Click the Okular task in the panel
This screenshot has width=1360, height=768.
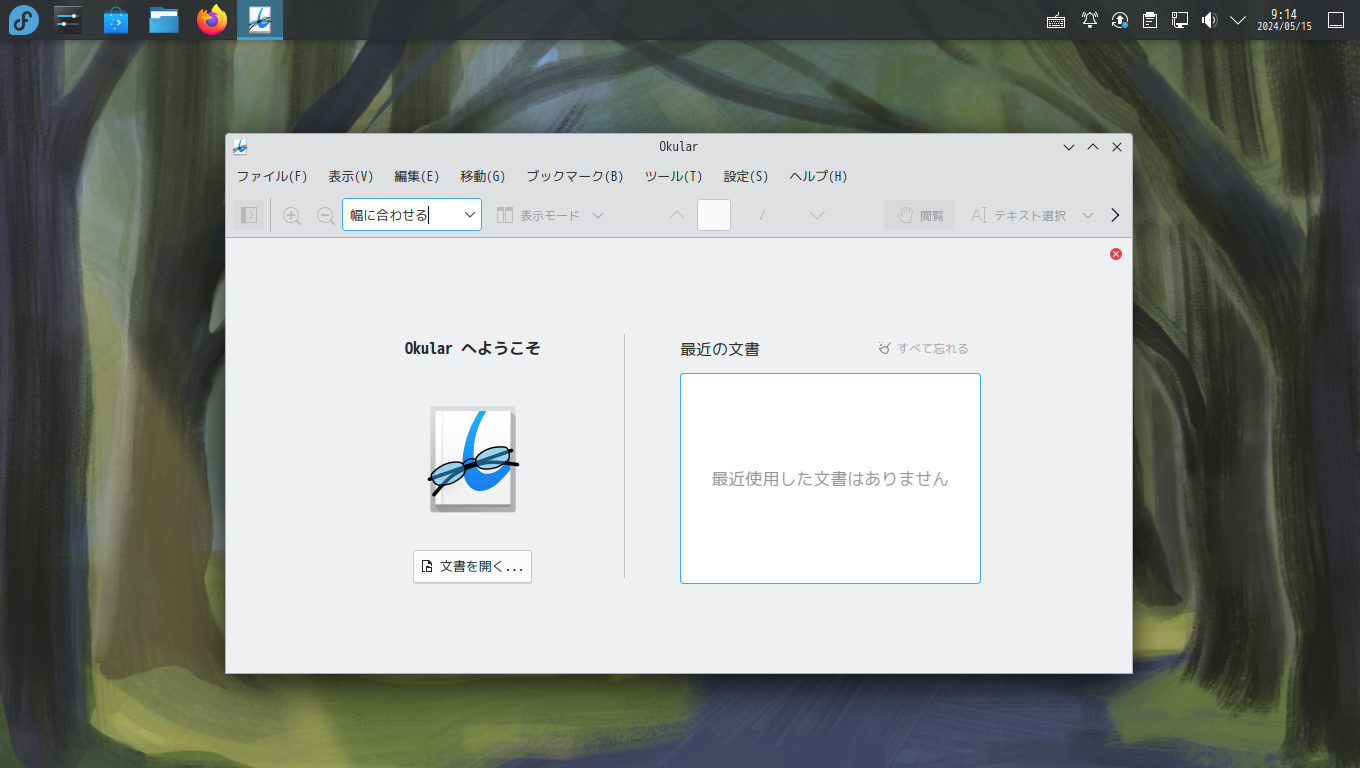260,20
